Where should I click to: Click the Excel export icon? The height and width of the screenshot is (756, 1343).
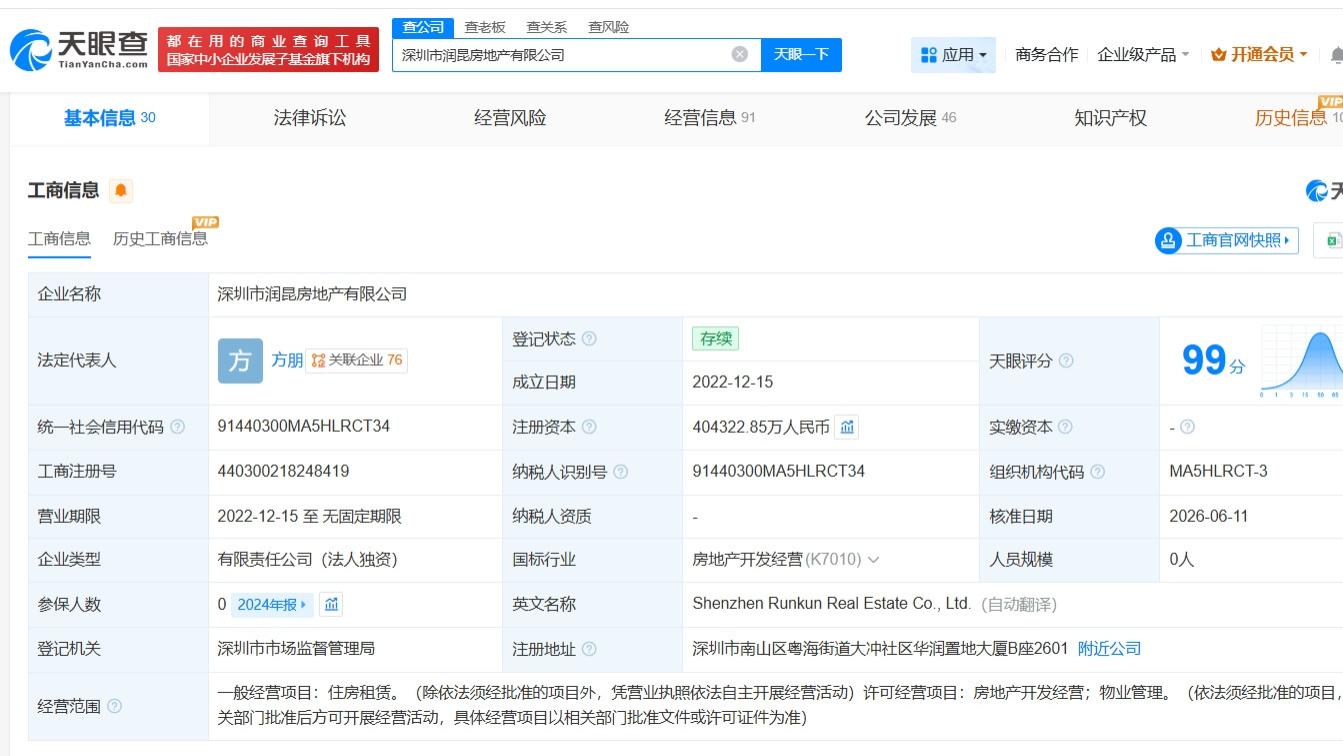tap(1332, 240)
